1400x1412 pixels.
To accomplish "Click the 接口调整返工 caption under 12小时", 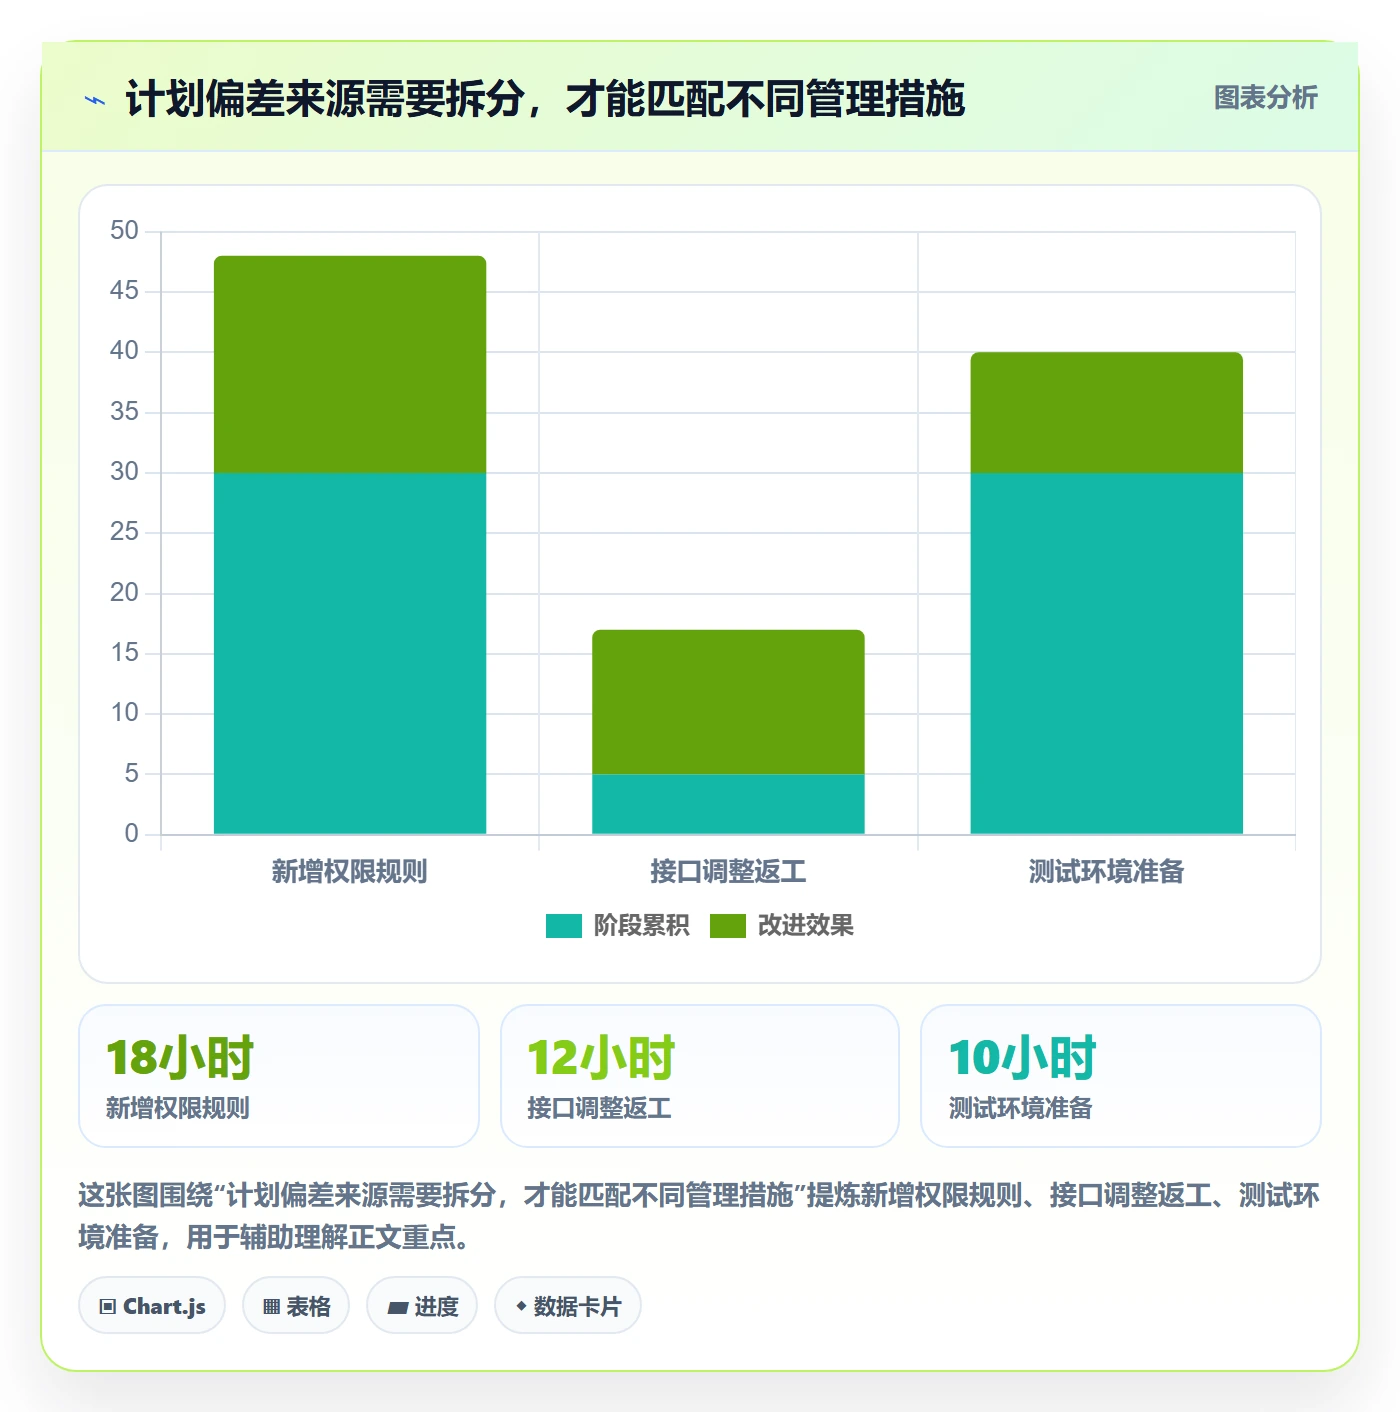I will (x=599, y=1109).
